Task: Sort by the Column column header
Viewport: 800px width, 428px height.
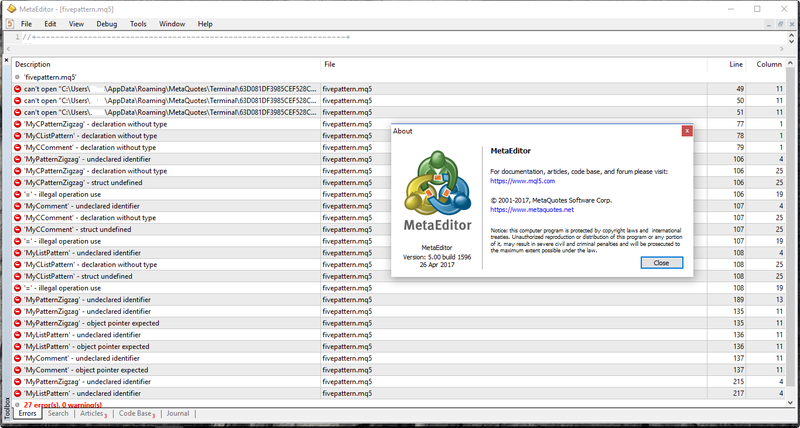Action: click(765, 65)
